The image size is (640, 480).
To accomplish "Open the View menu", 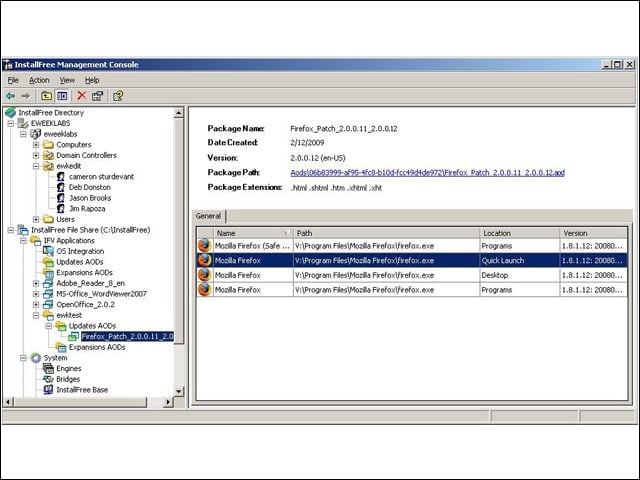I will pyautogui.click(x=67, y=80).
